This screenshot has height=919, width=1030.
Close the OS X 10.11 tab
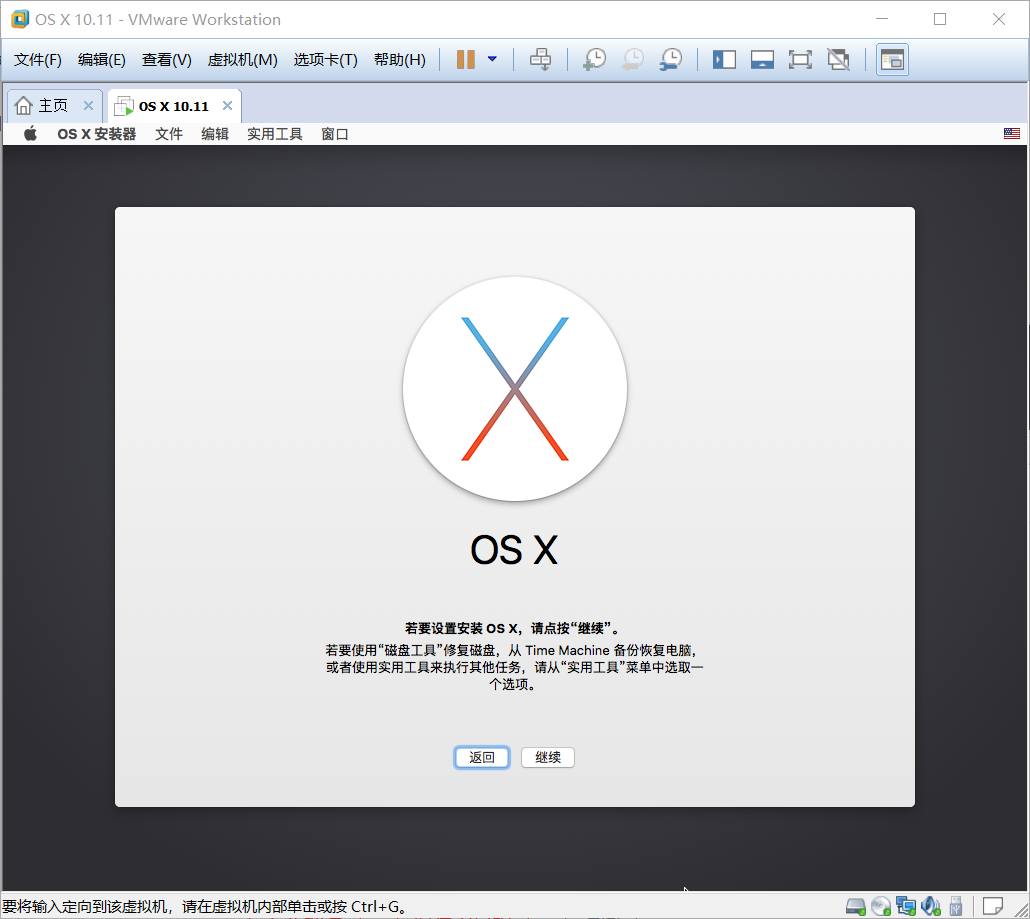[x=227, y=105]
